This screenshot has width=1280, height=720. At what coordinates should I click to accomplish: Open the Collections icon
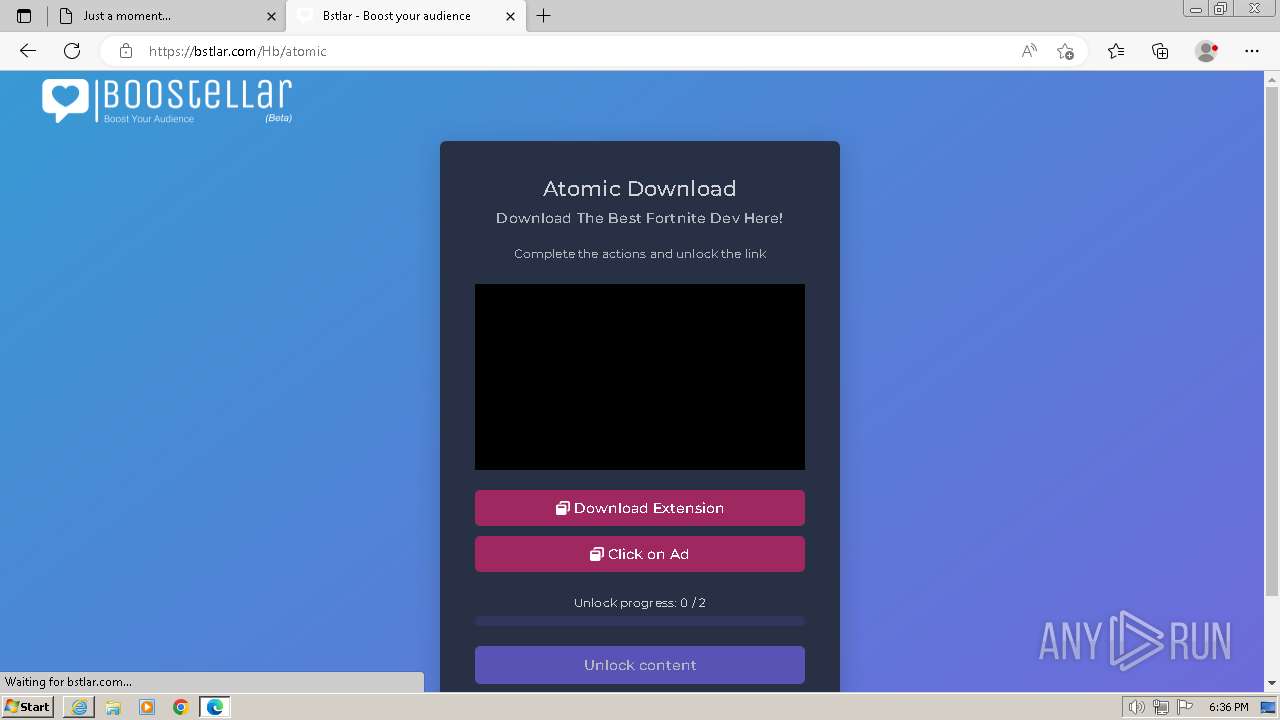tap(1160, 51)
